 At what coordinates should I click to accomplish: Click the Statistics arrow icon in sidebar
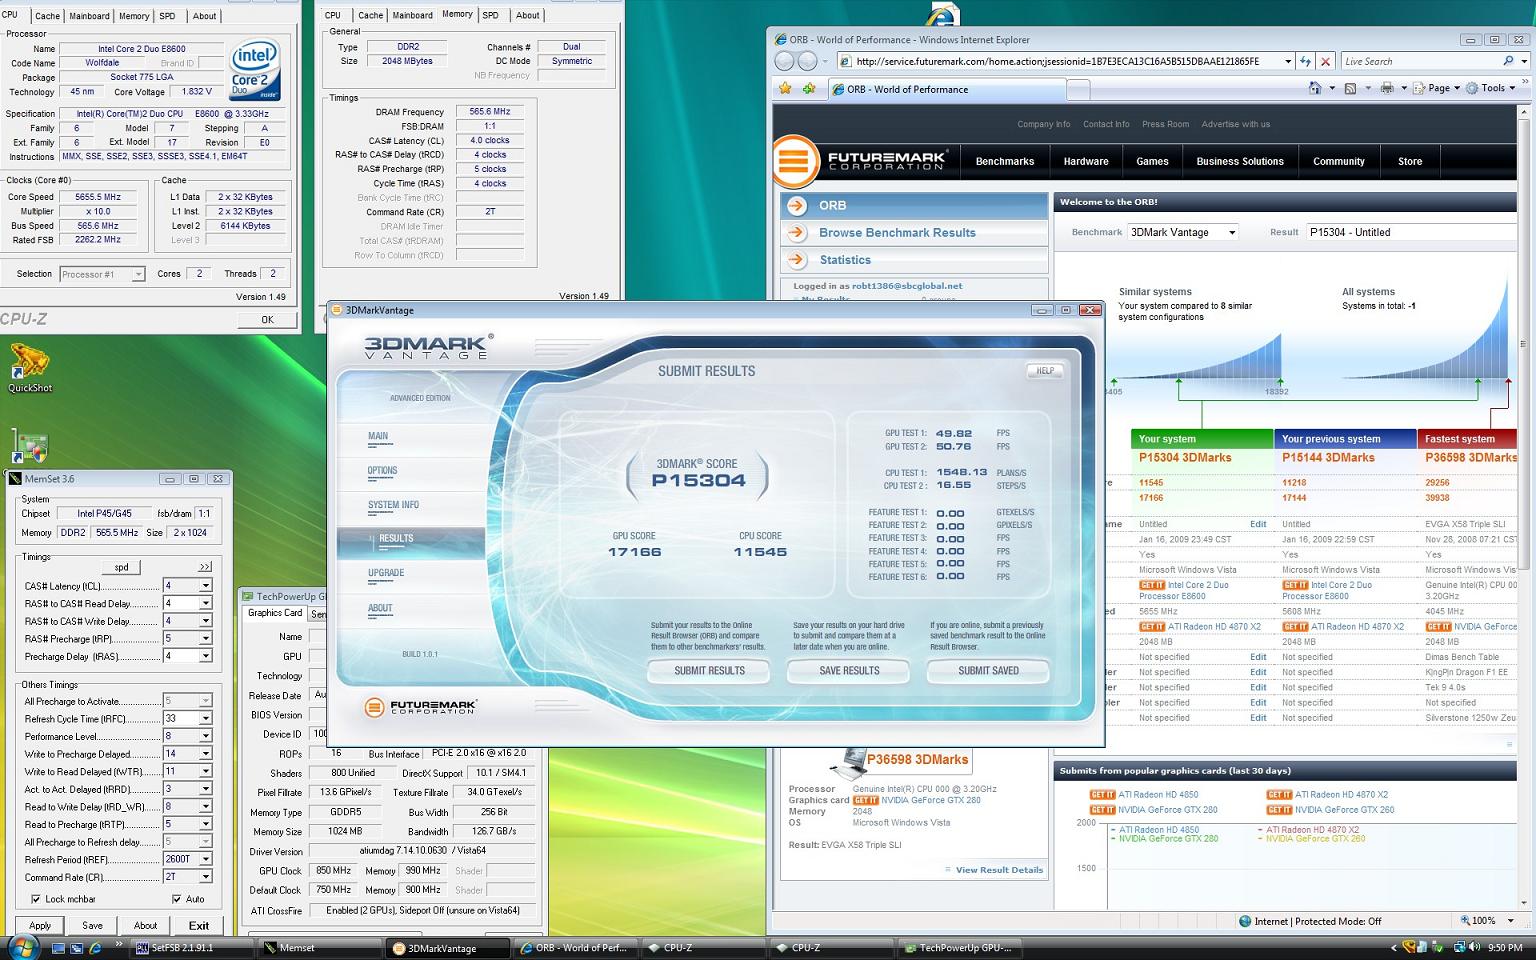tap(797, 260)
